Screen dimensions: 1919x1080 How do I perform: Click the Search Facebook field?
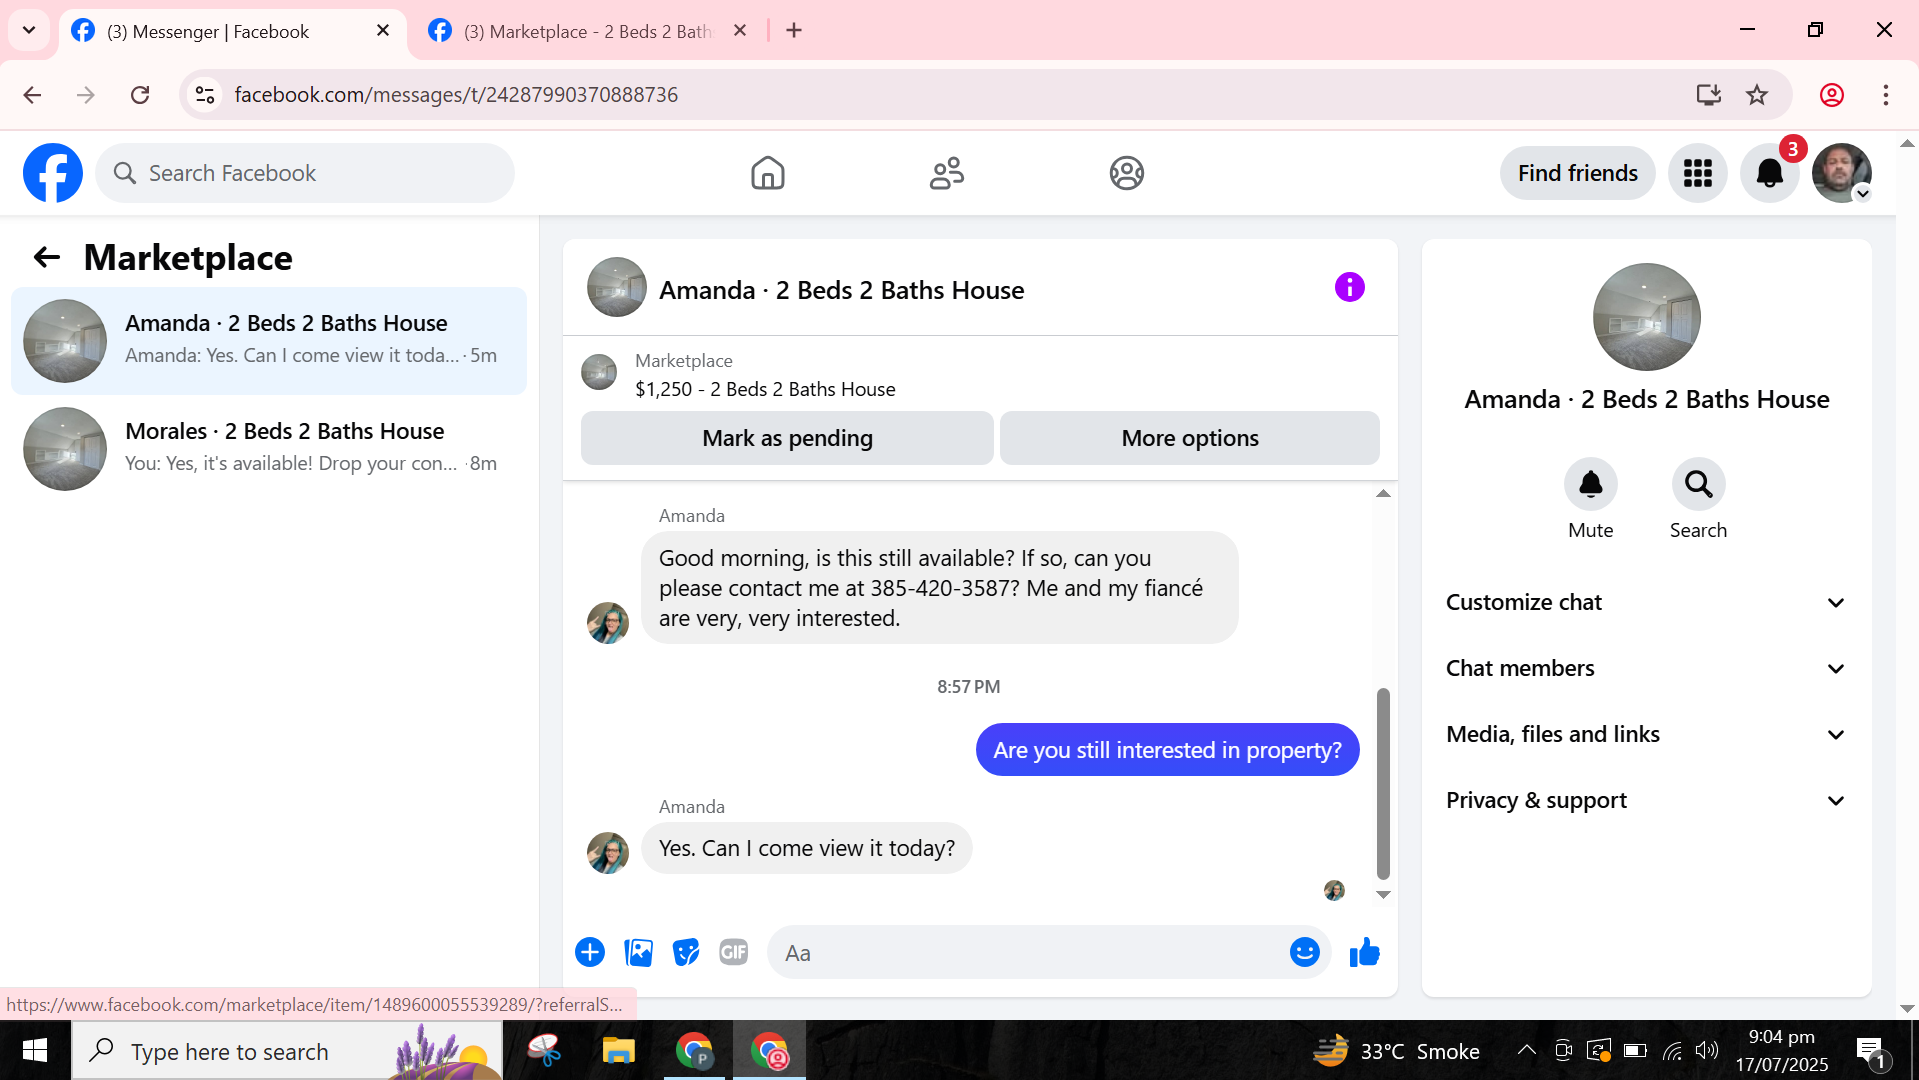[305, 173]
